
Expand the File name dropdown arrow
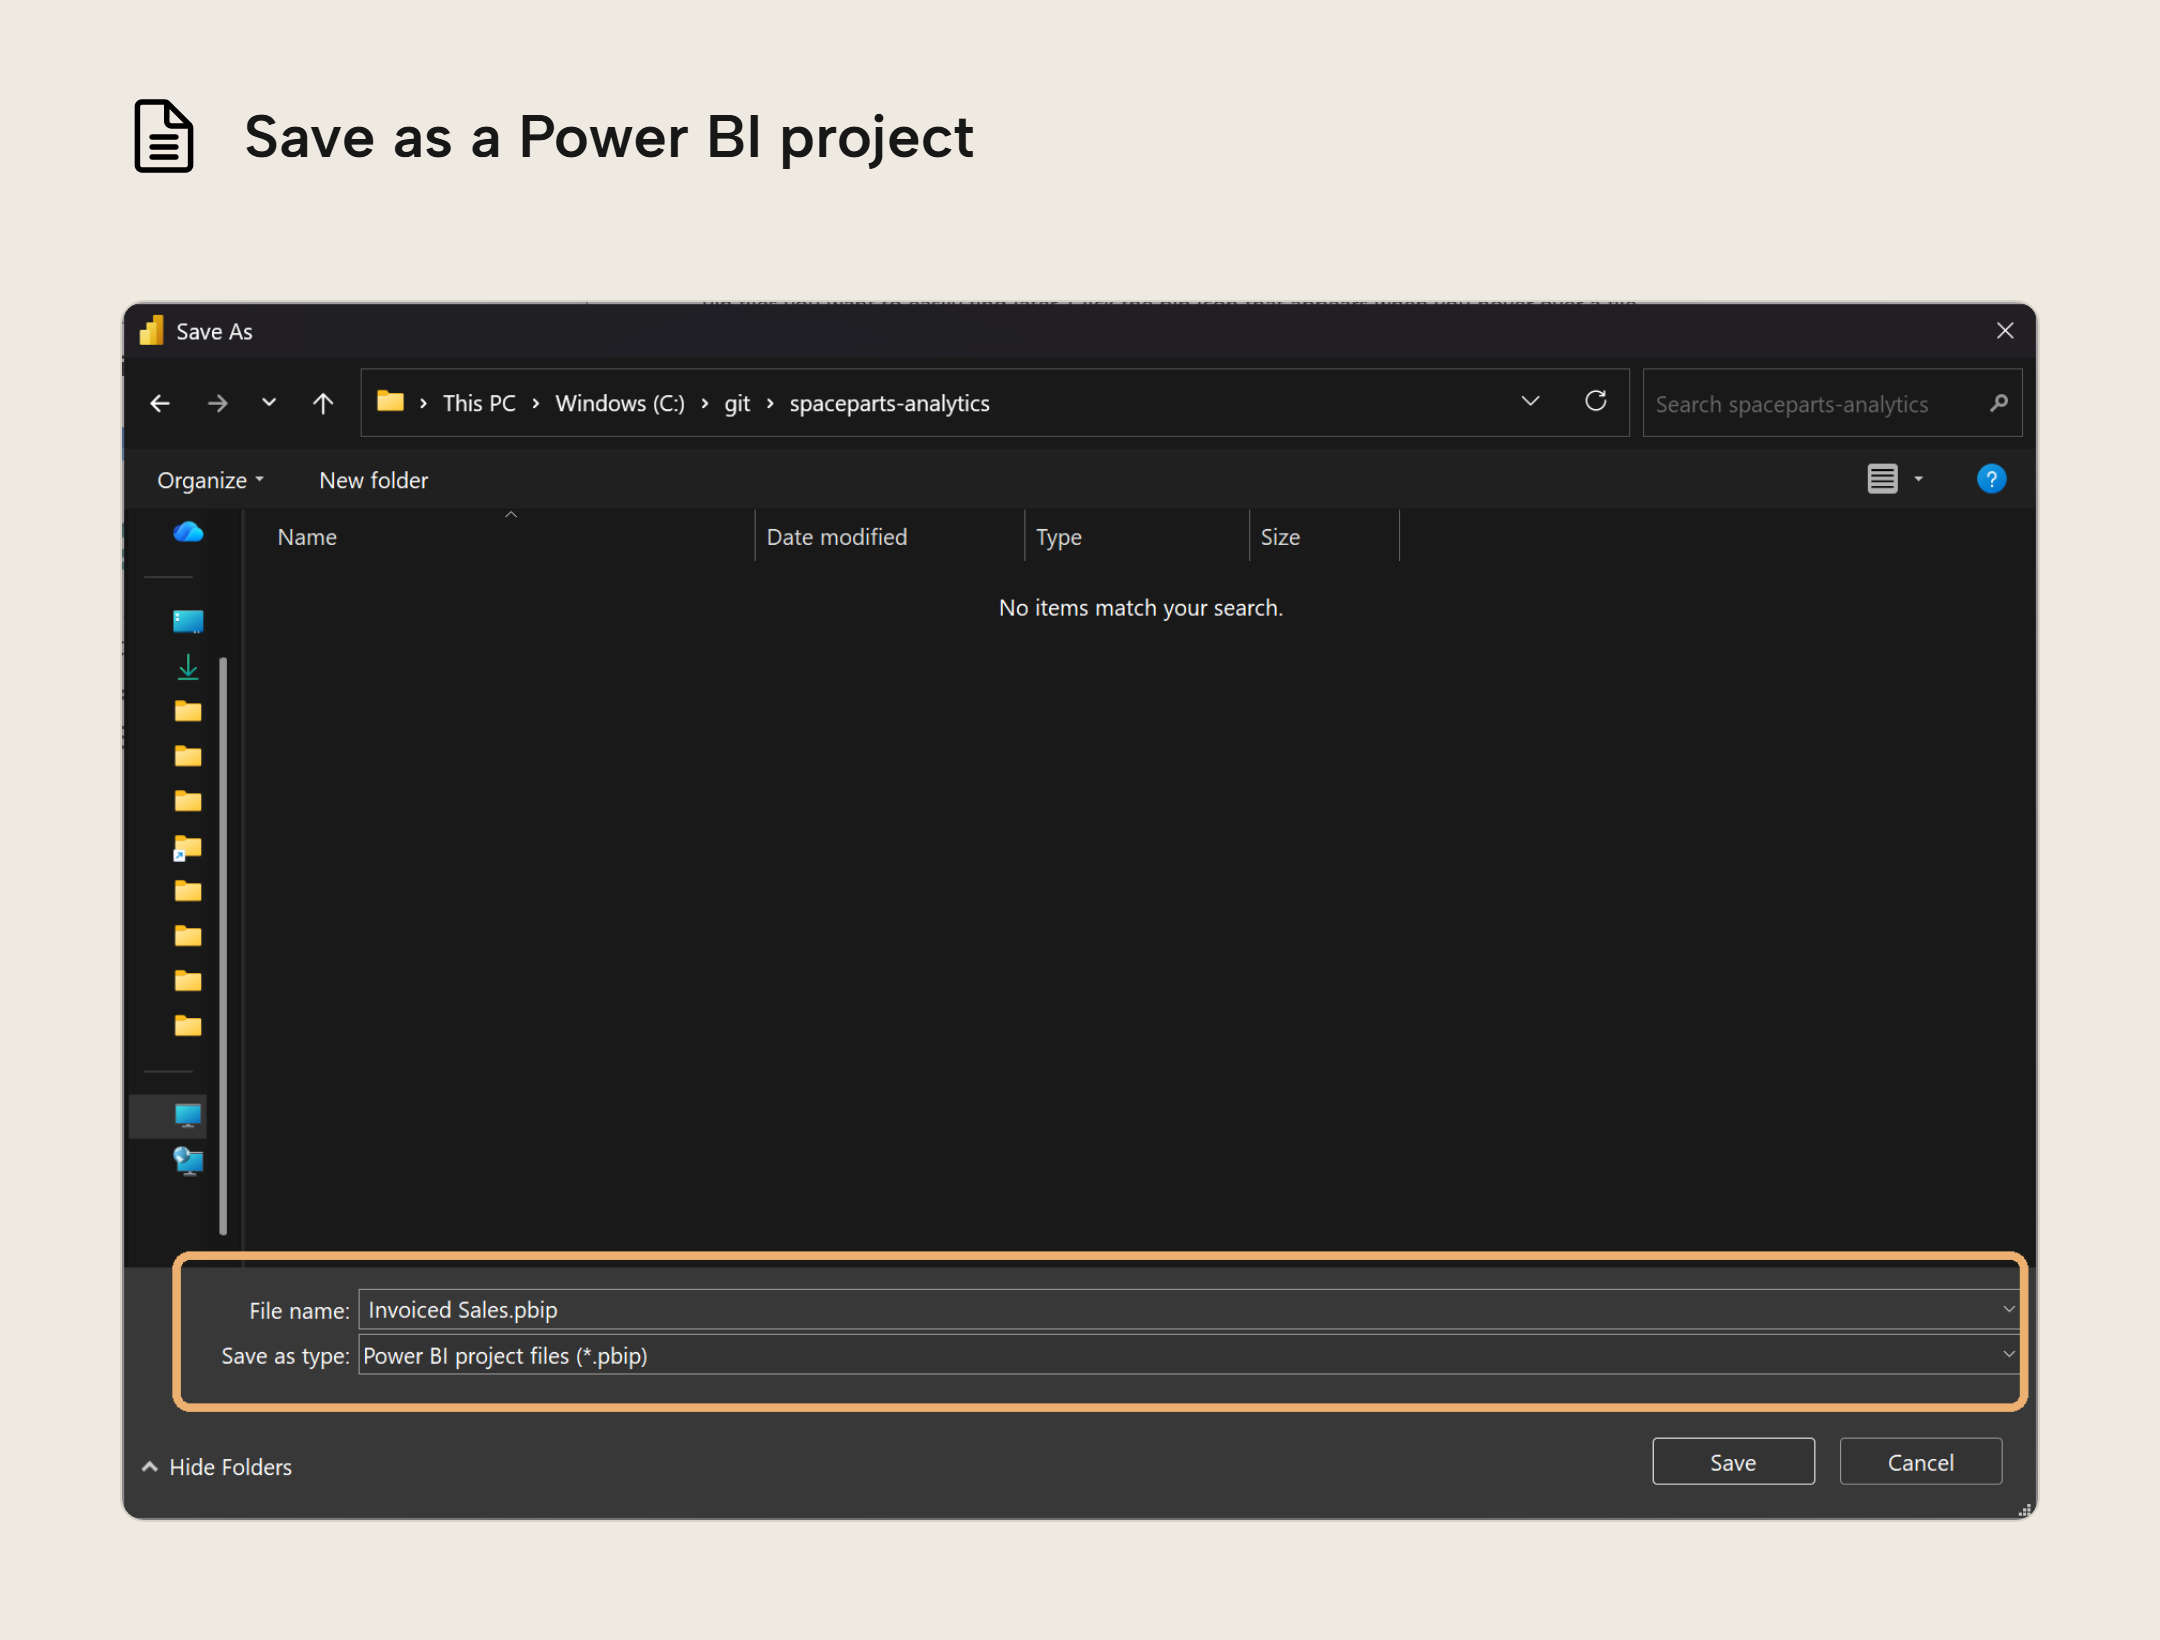tap(2008, 1309)
